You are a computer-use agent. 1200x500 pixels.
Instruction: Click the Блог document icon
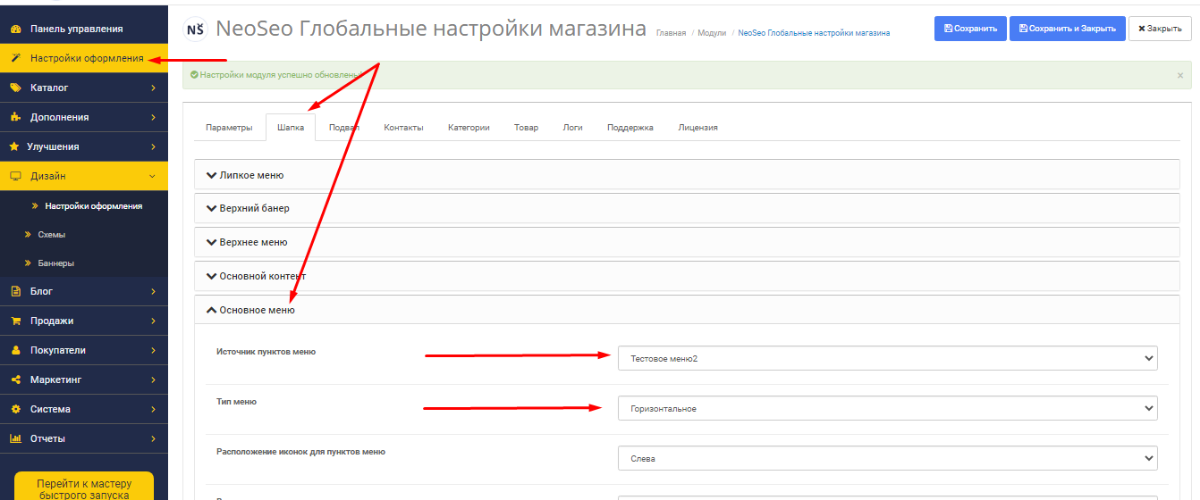click(15, 292)
